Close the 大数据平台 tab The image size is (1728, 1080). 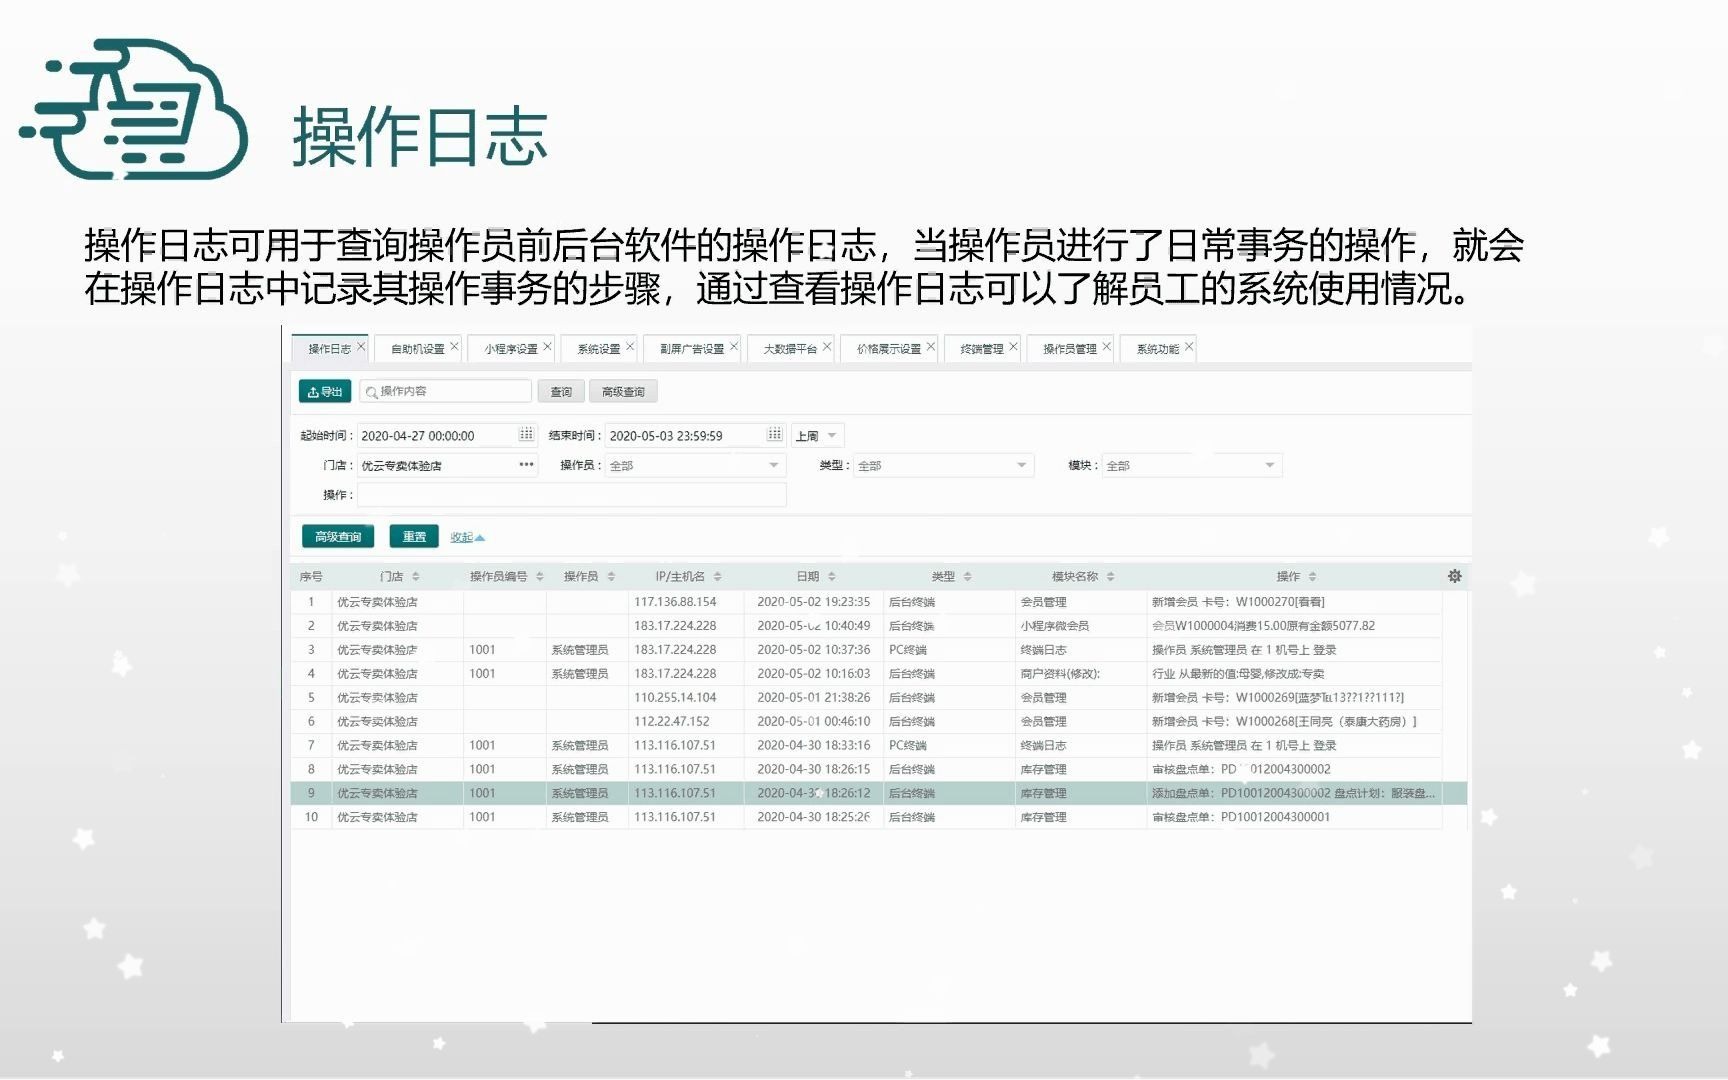coord(827,347)
